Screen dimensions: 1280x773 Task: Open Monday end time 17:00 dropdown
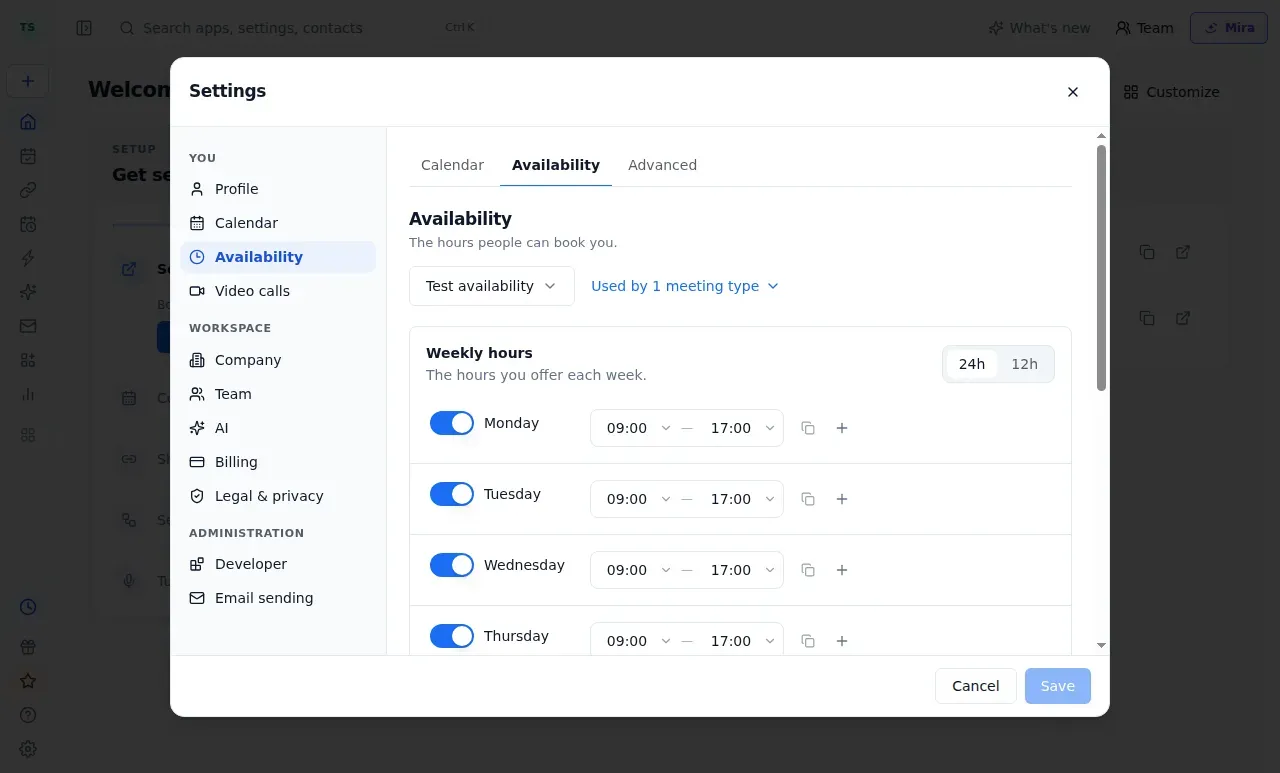click(742, 428)
